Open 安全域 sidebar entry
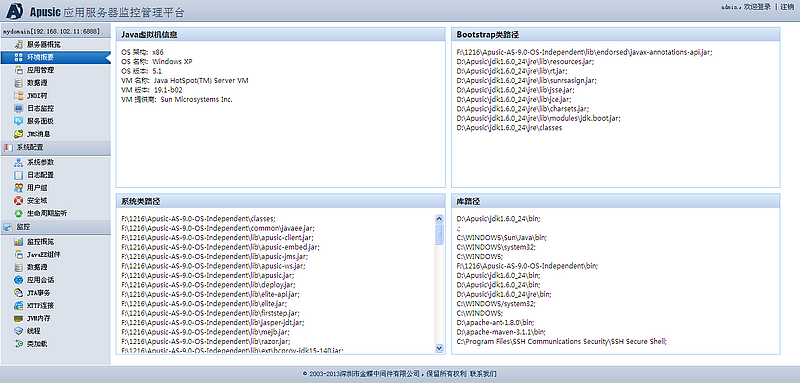800x383 pixels. 37,200
